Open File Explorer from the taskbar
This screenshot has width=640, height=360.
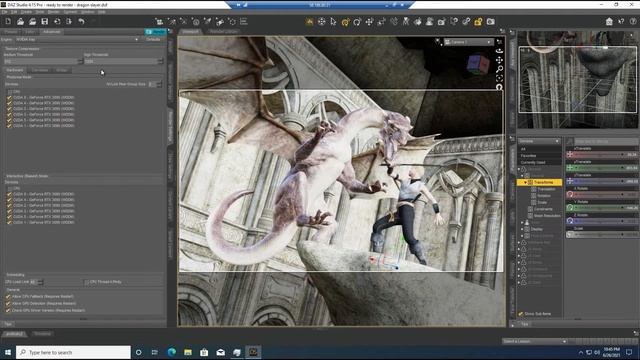click(188, 352)
